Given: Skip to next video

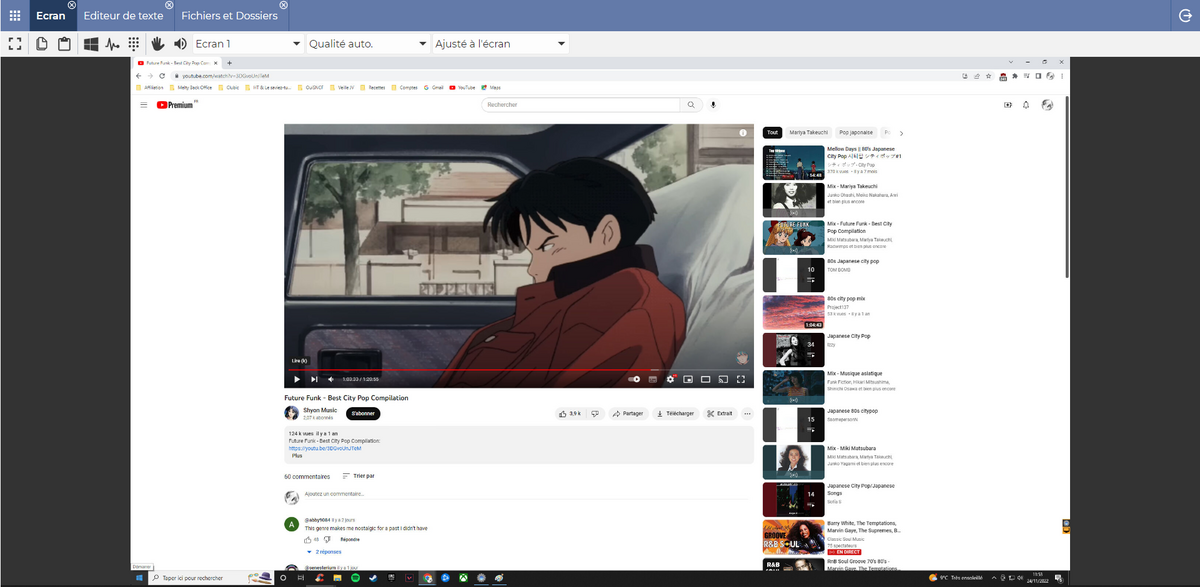Looking at the screenshot, I should pyautogui.click(x=314, y=379).
